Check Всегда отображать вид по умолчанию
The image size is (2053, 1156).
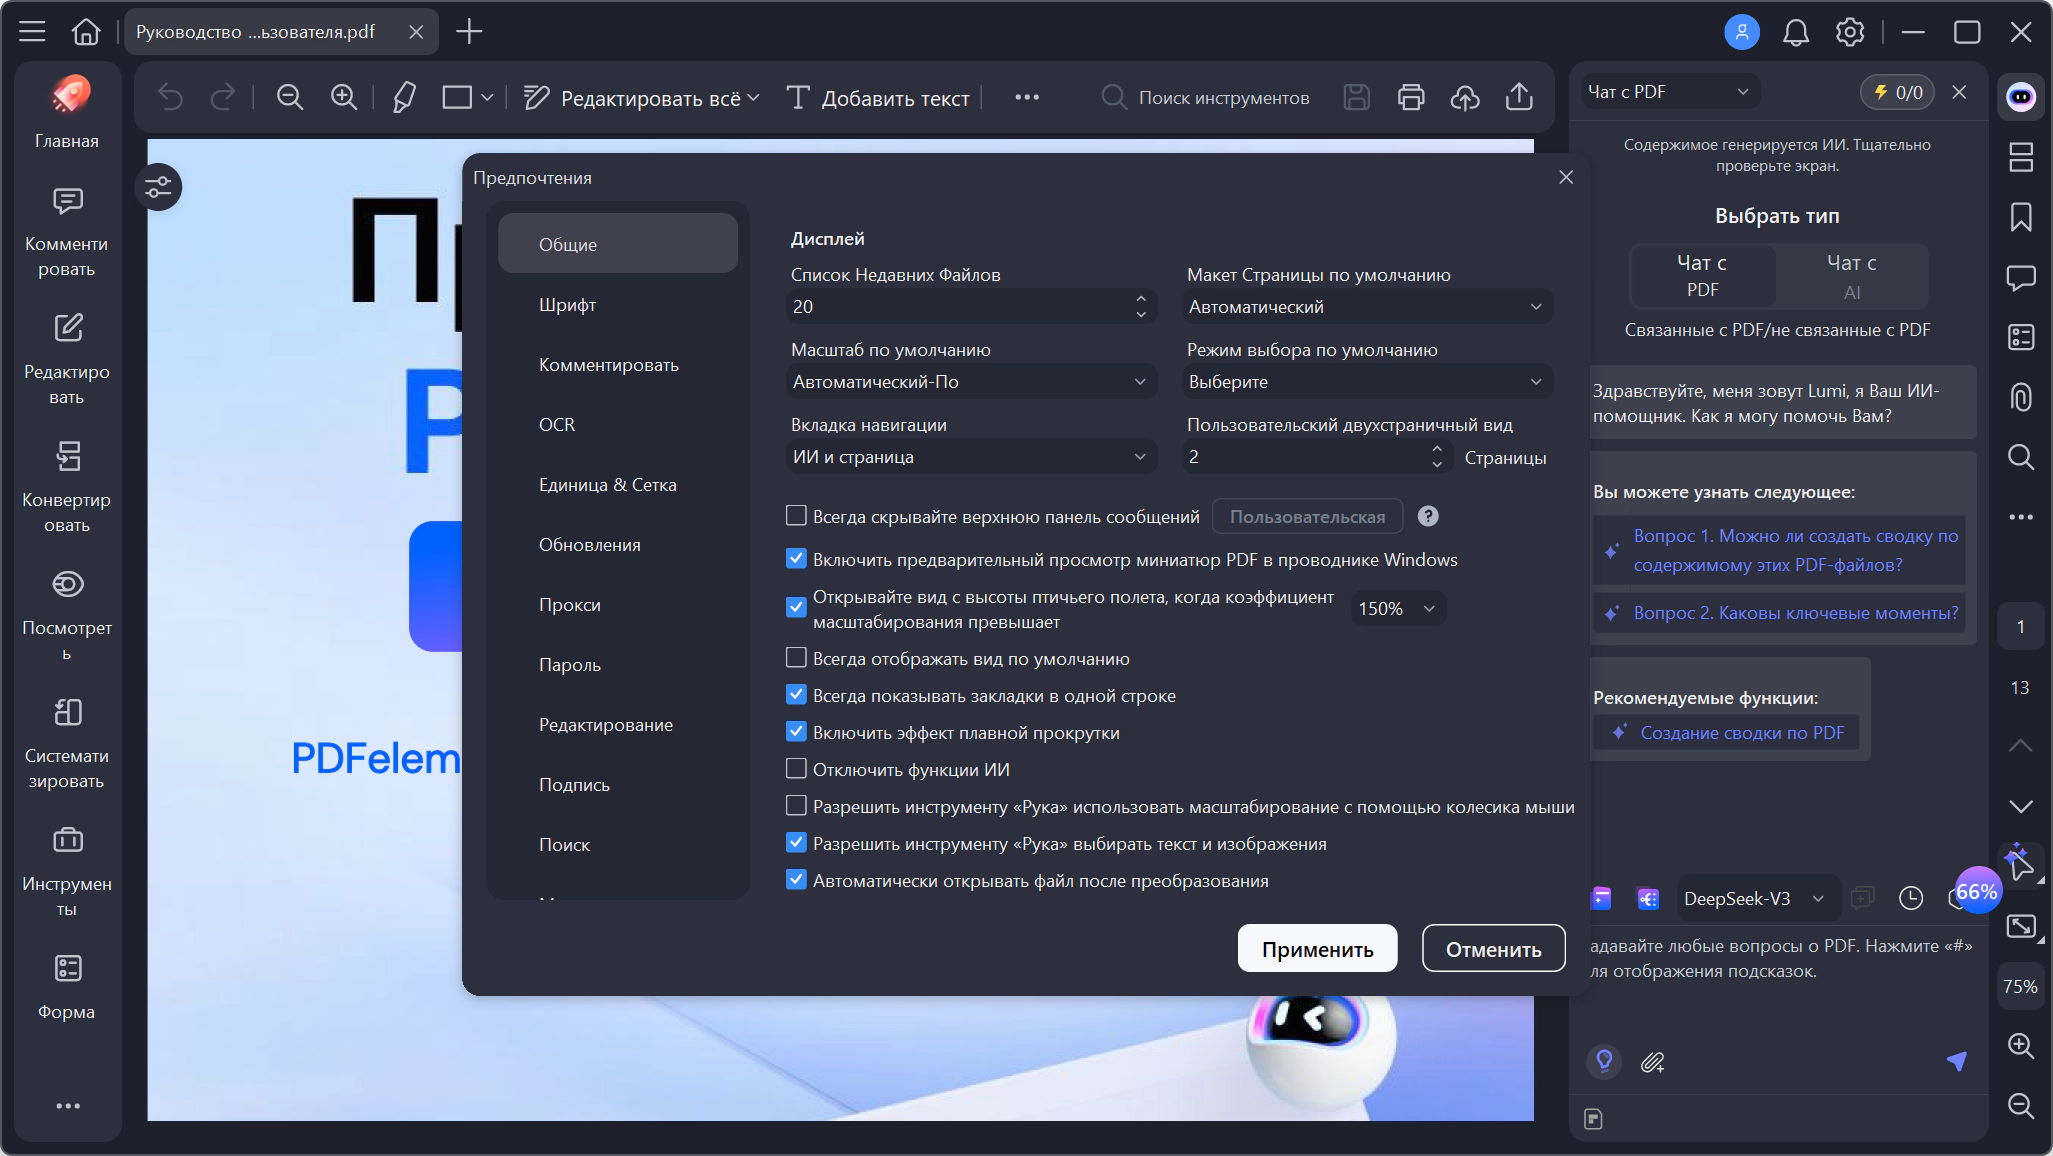[x=796, y=658]
